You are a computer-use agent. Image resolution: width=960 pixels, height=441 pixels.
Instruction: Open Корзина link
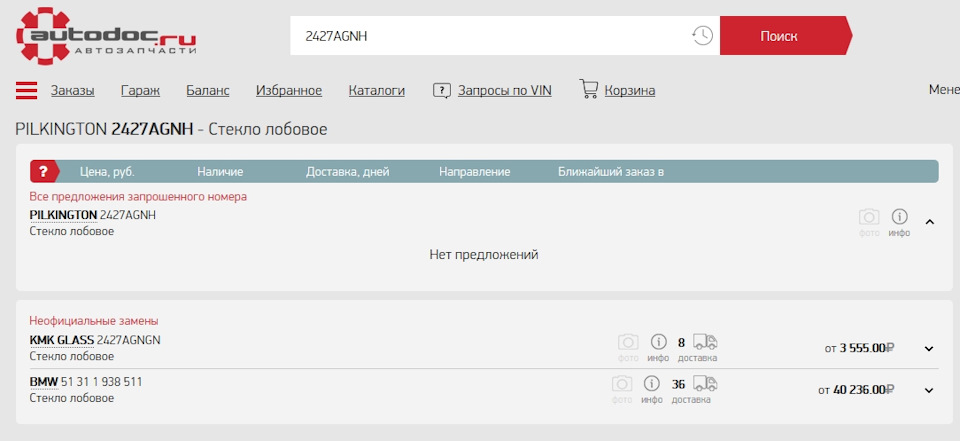[629, 91]
